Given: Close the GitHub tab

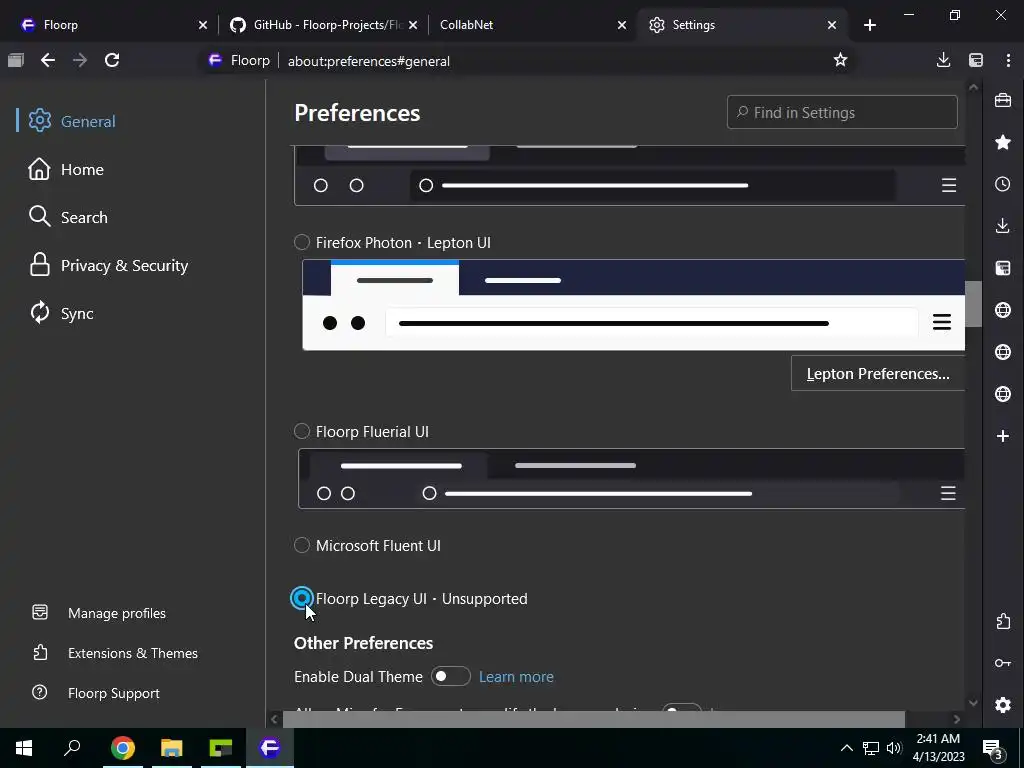Looking at the screenshot, I should coord(413,25).
